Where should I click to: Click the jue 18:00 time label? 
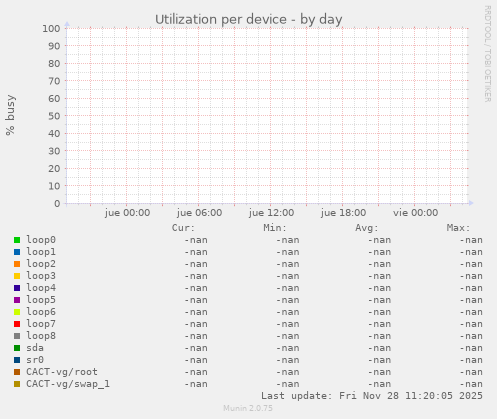(343, 213)
